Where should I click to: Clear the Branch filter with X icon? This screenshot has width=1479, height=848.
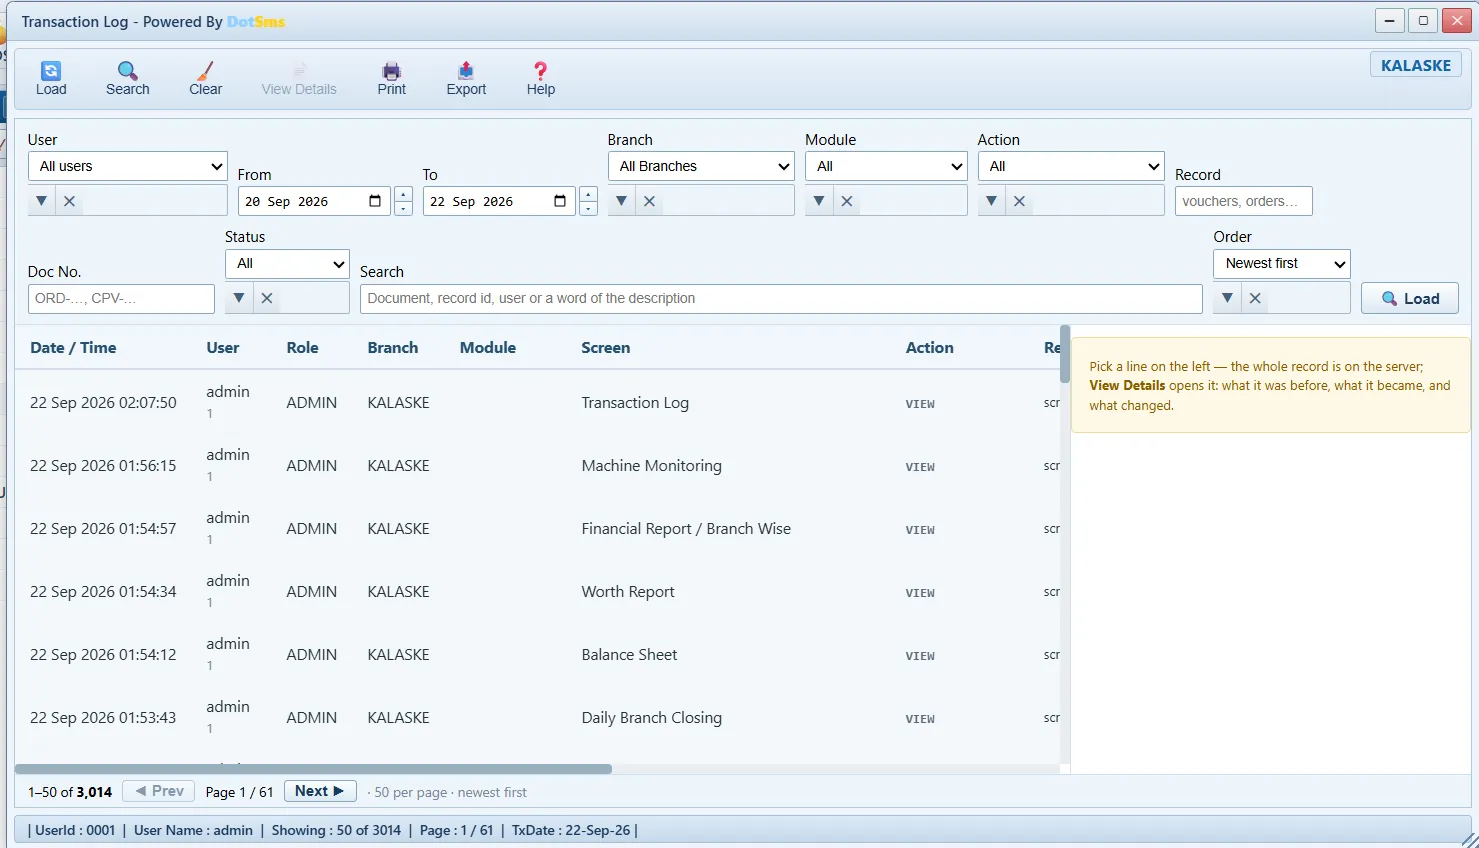649,201
